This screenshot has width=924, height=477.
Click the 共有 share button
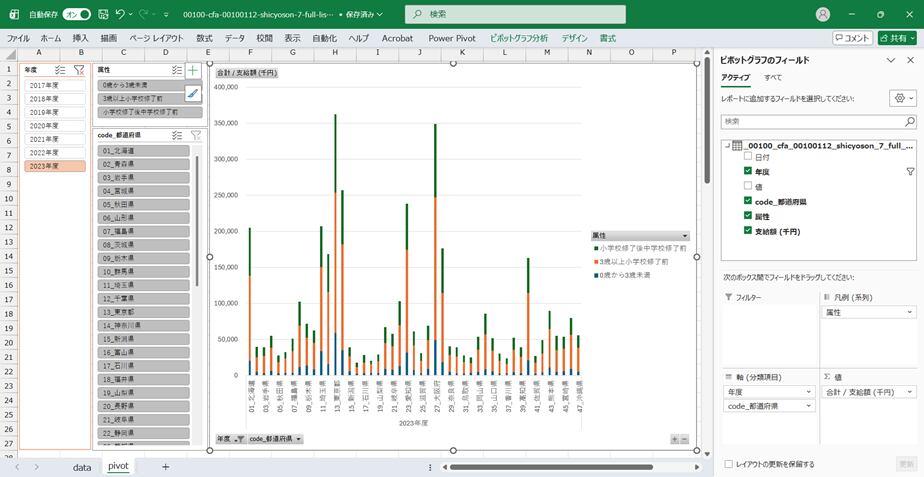click(x=896, y=37)
